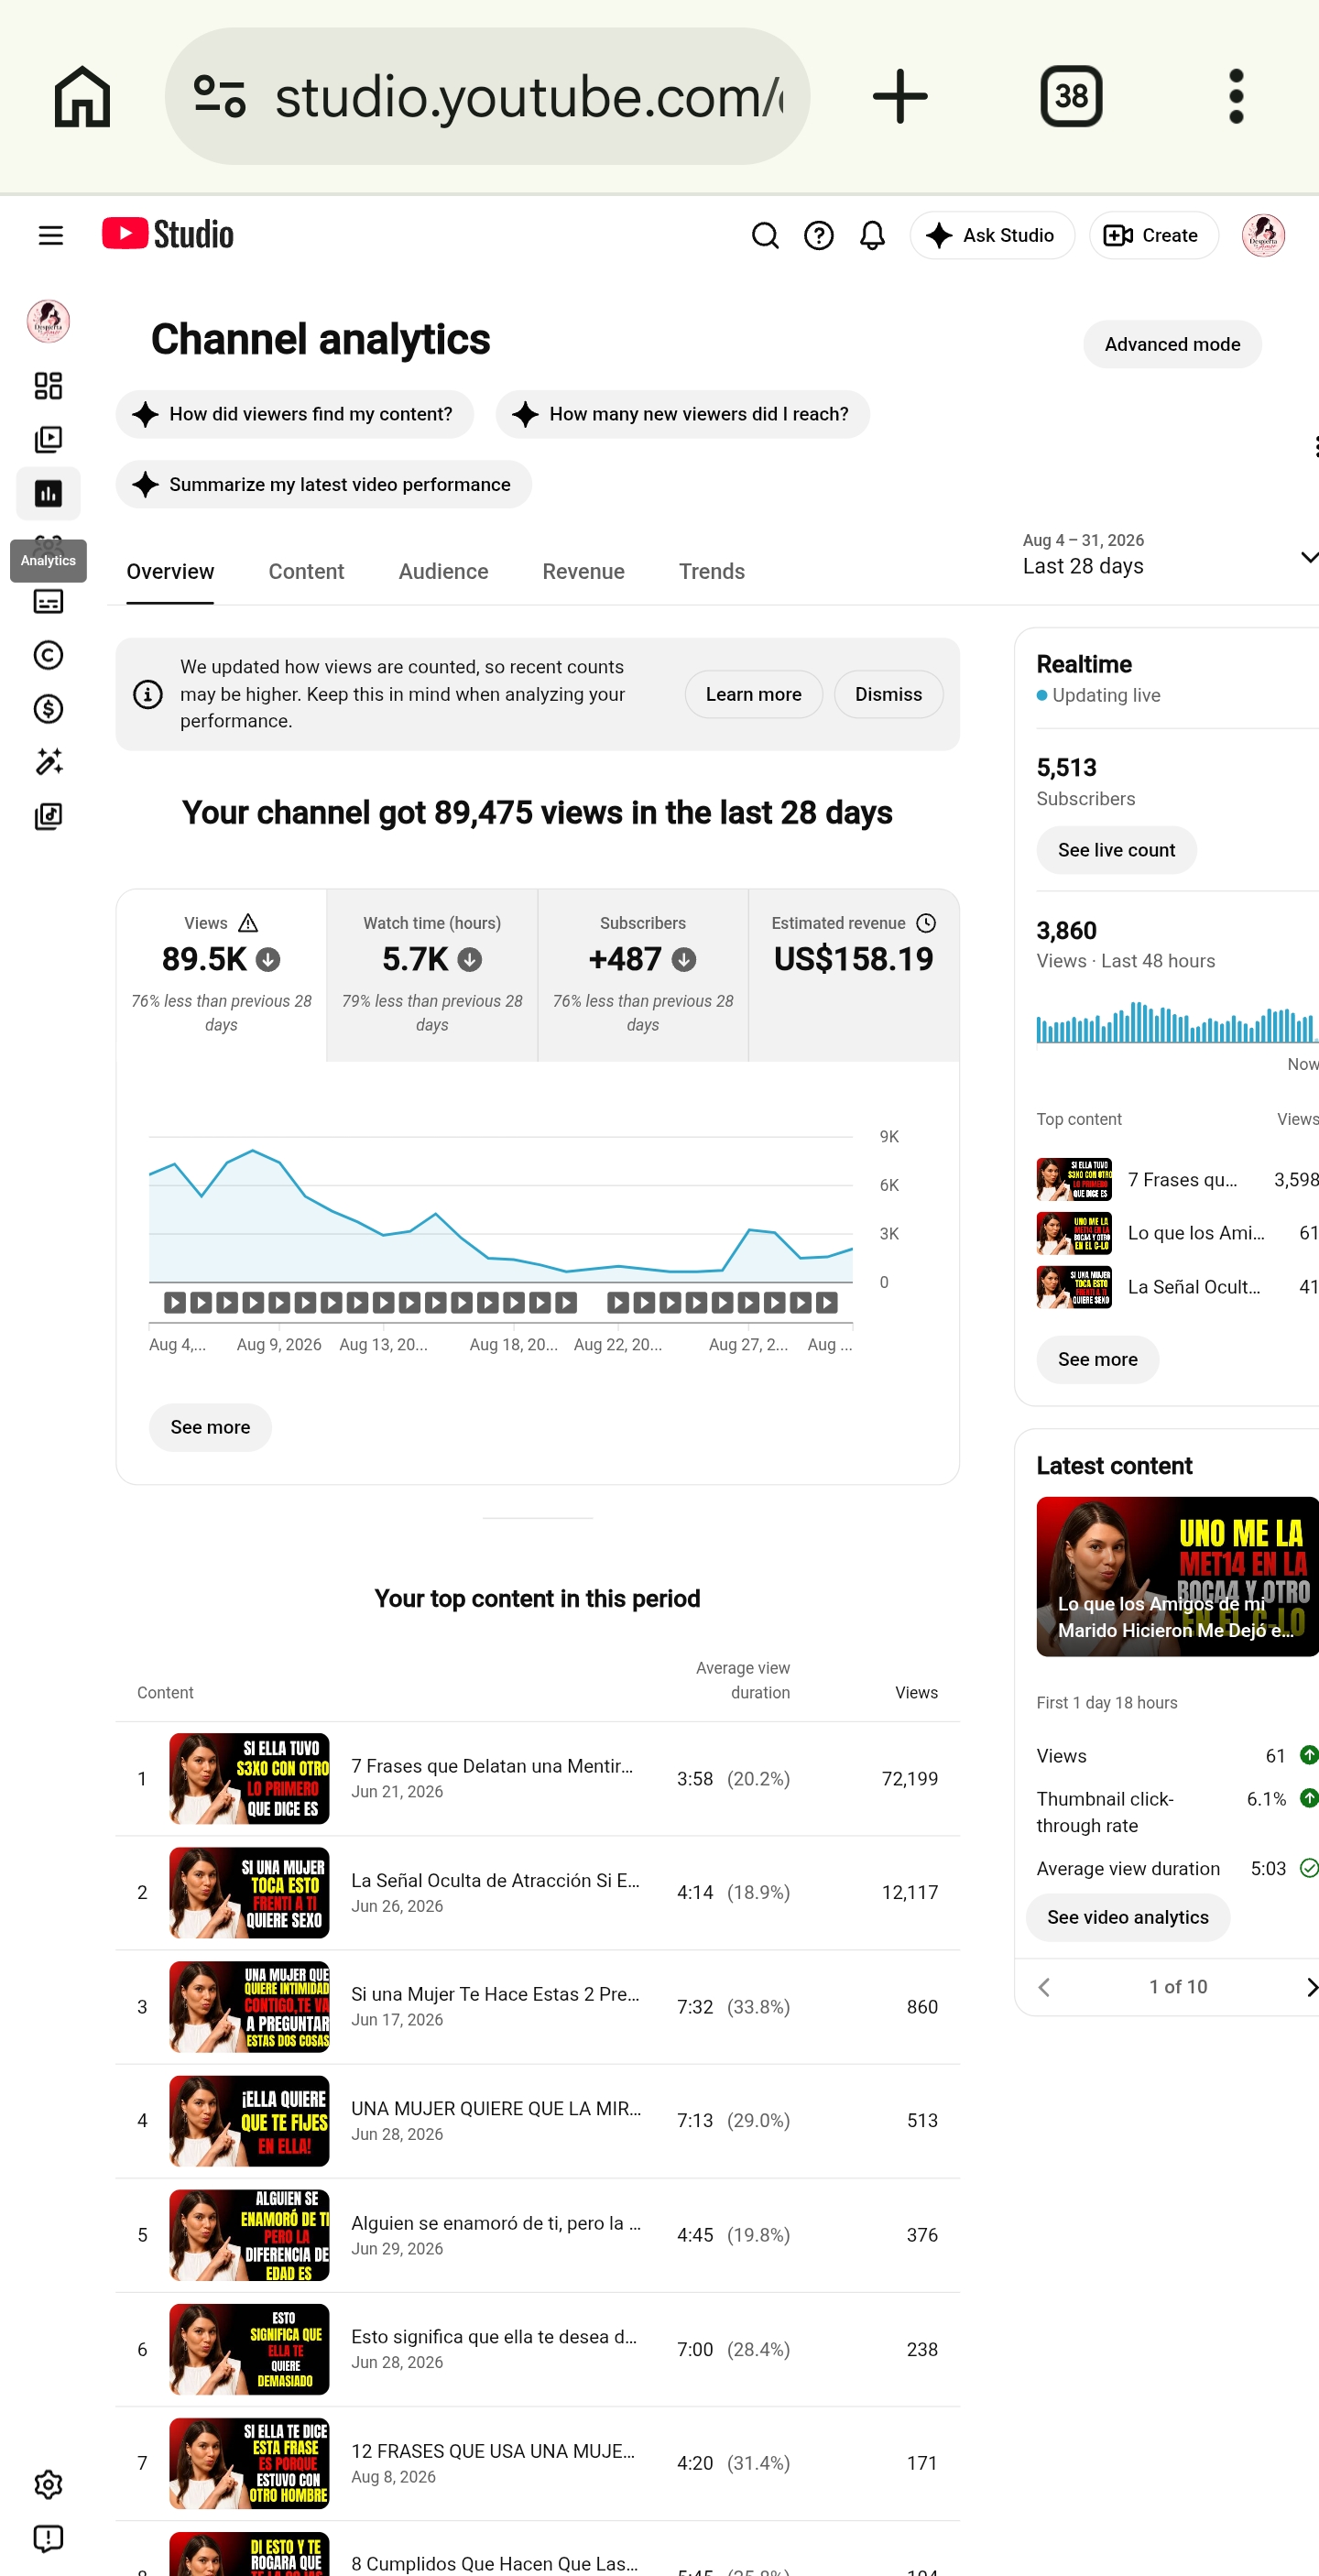The image size is (1319, 2576).
Task: Go to previous latest content item arrow
Action: pos(1044,1986)
